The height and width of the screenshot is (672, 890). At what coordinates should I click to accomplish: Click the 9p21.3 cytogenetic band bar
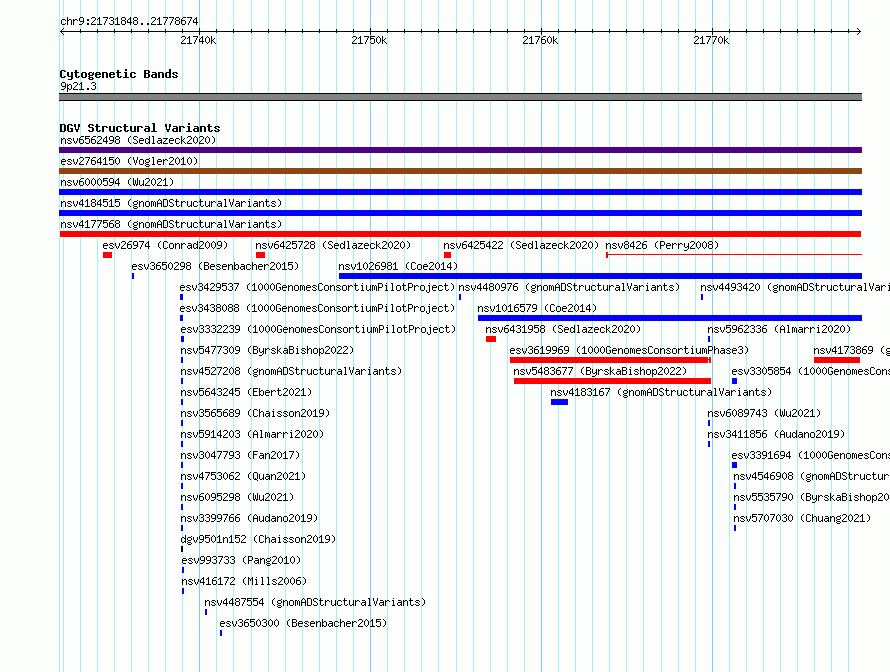pos(460,97)
